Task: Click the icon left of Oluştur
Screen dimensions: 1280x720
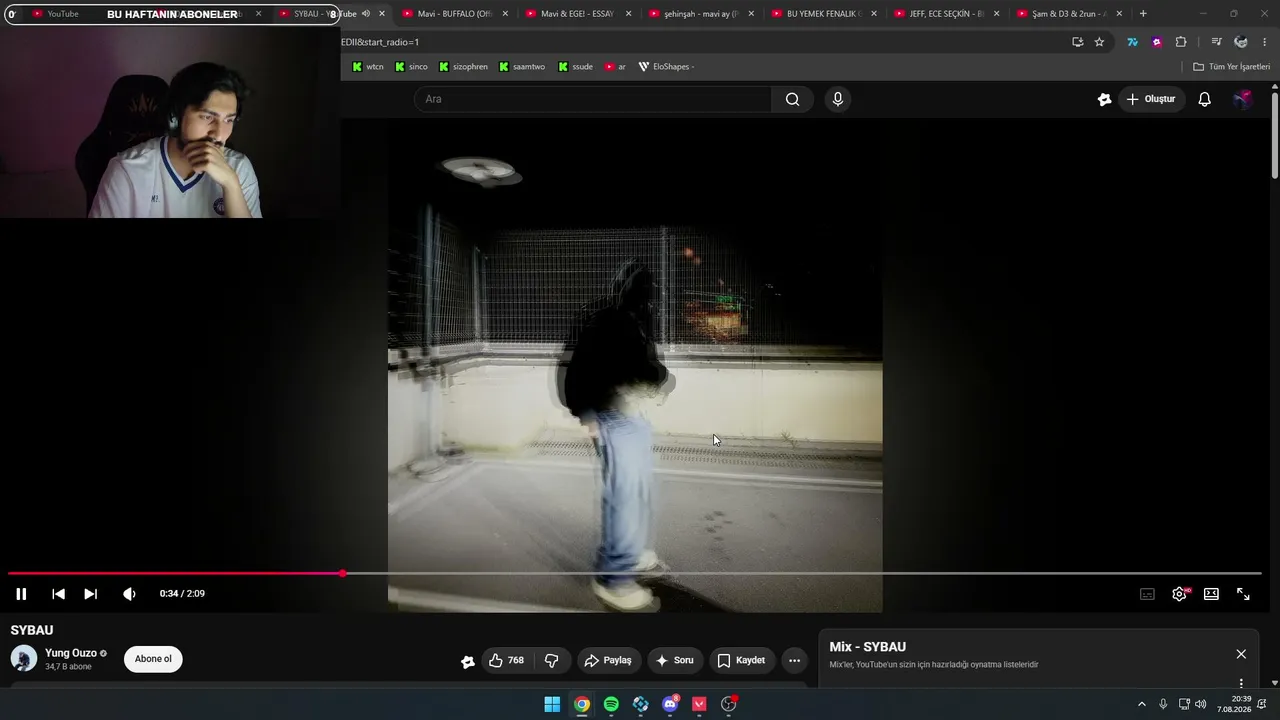Action: (x=1104, y=99)
